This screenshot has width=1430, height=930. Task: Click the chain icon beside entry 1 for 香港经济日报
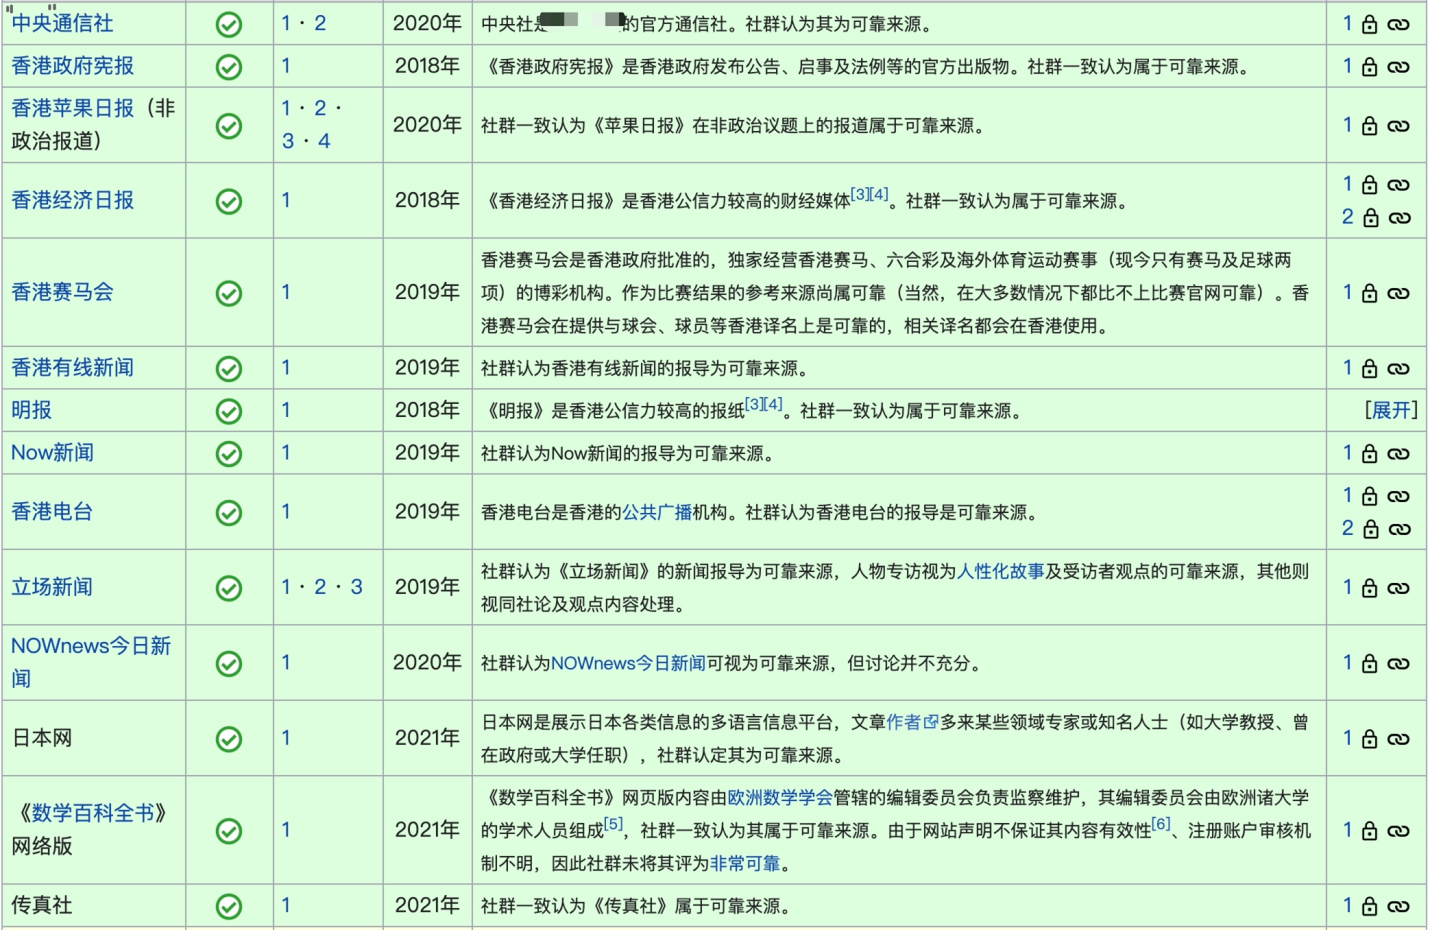point(1399,185)
